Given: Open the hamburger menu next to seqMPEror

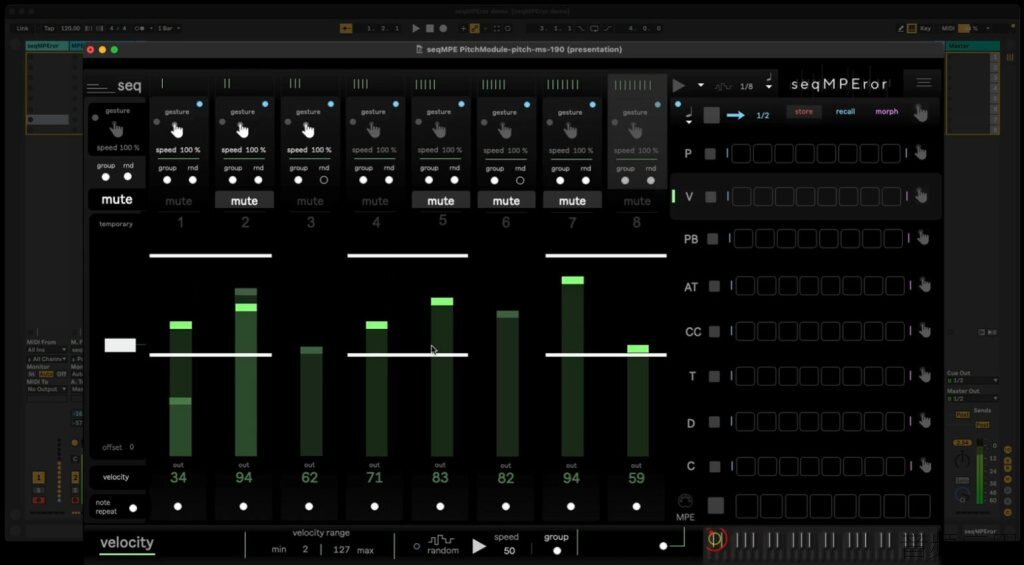Looking at the screenshot, I should pos(923,83).
